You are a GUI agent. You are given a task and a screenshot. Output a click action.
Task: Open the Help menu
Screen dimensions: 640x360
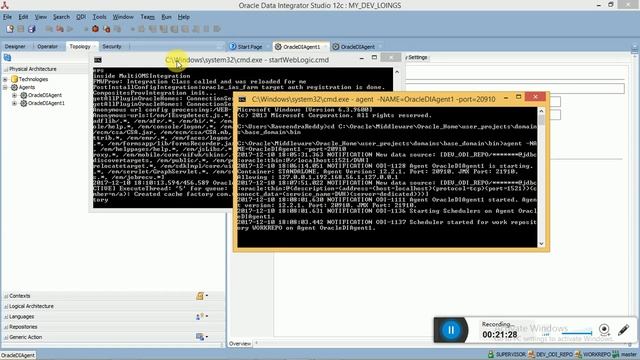point(184,17)
